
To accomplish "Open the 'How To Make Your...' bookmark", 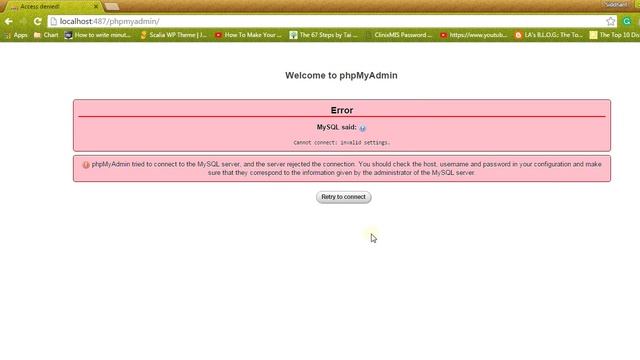I will coord(248,35).
